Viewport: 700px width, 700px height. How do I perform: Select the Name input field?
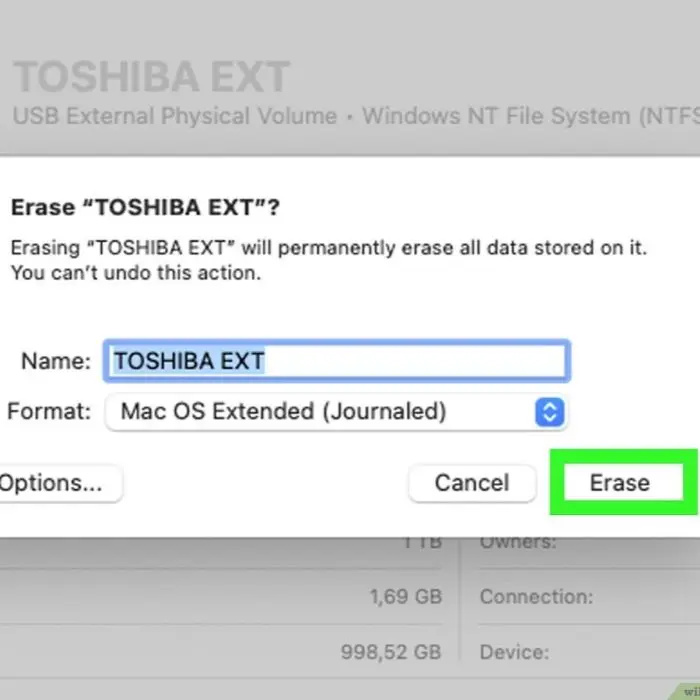[337, 361]
